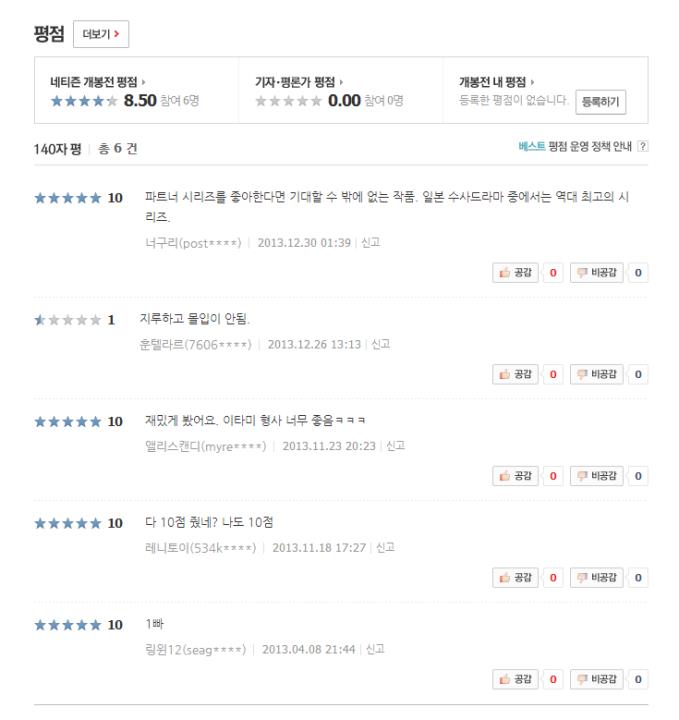The height and width of the screenshot is (720, 679).
Task: Click 더보기 button next to 평점
Action: coord(103,35)
